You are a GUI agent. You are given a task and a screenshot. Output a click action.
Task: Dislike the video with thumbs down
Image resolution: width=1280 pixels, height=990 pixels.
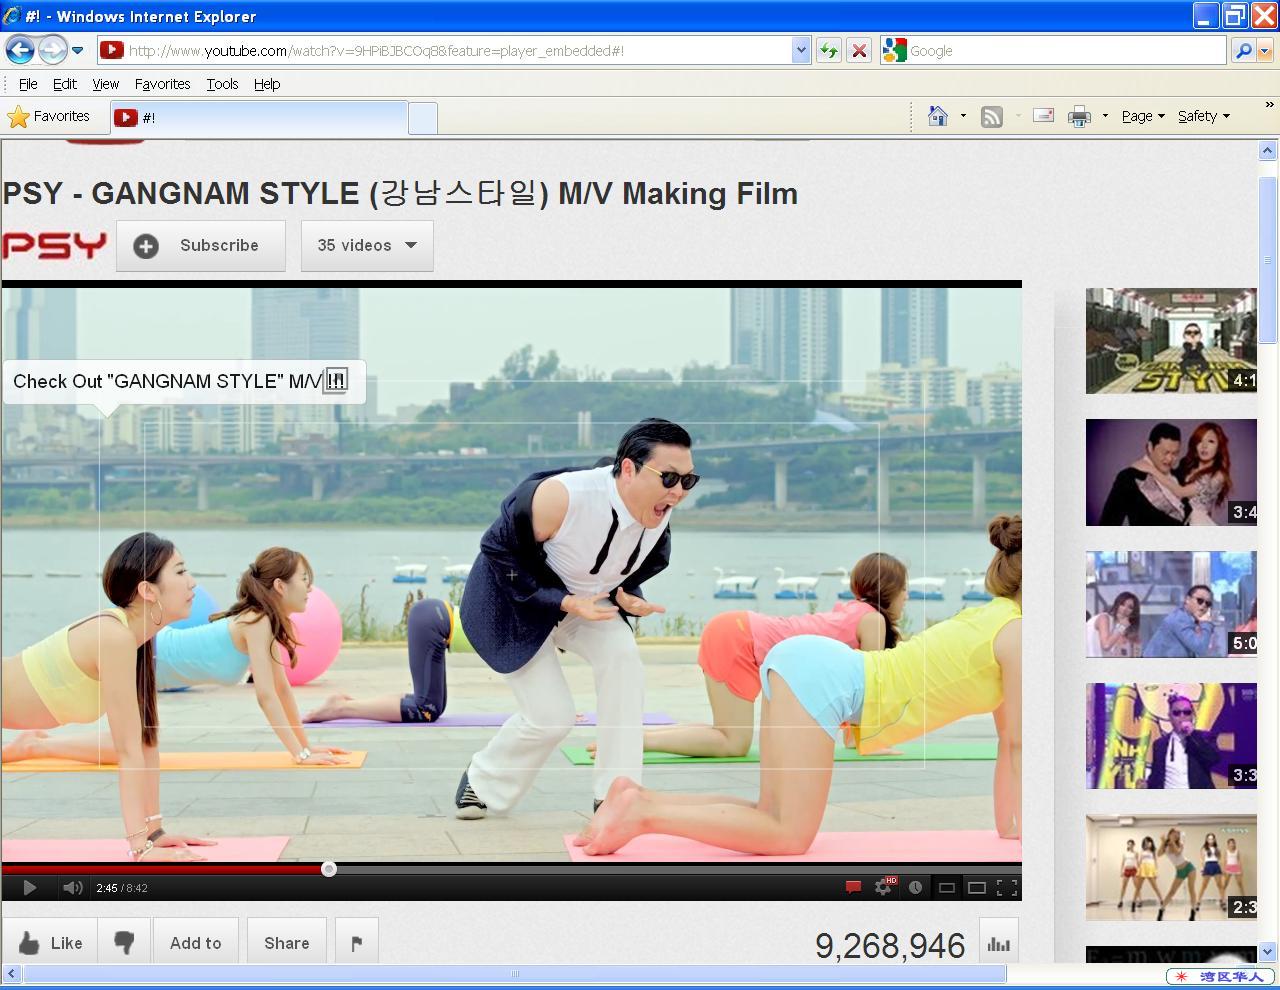(124, 943)
